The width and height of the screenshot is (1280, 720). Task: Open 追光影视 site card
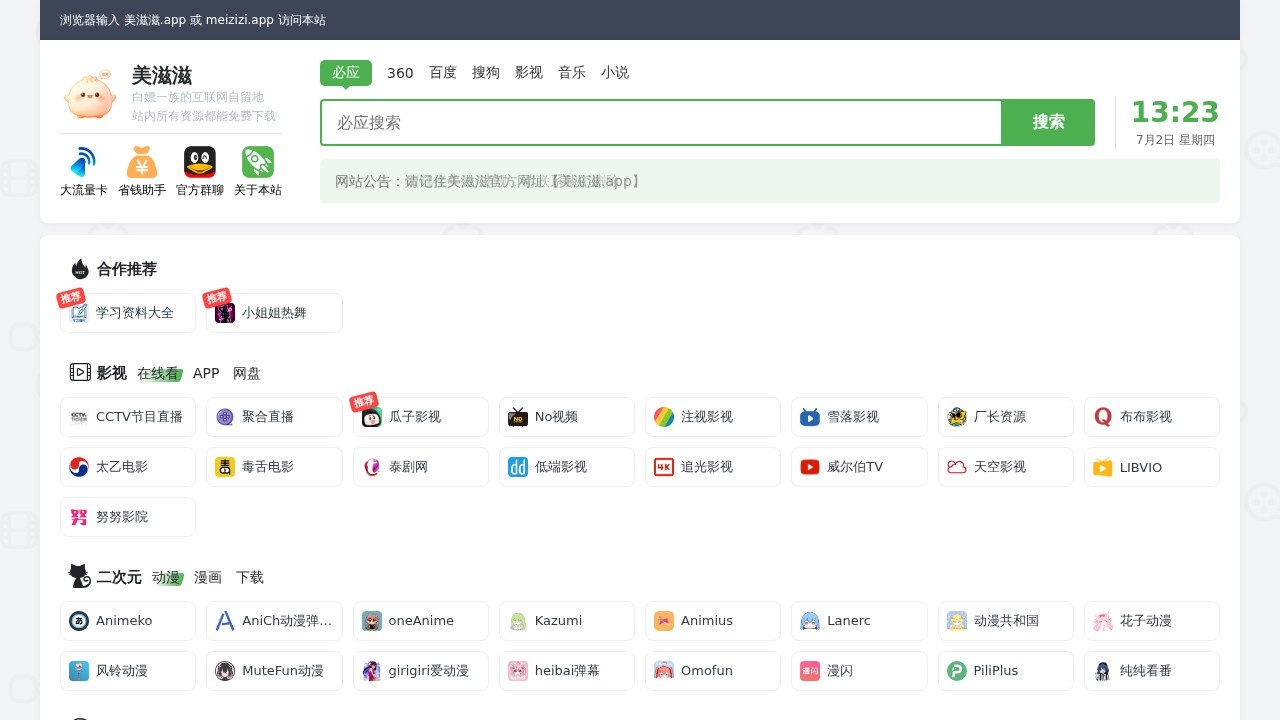(713, 467)
